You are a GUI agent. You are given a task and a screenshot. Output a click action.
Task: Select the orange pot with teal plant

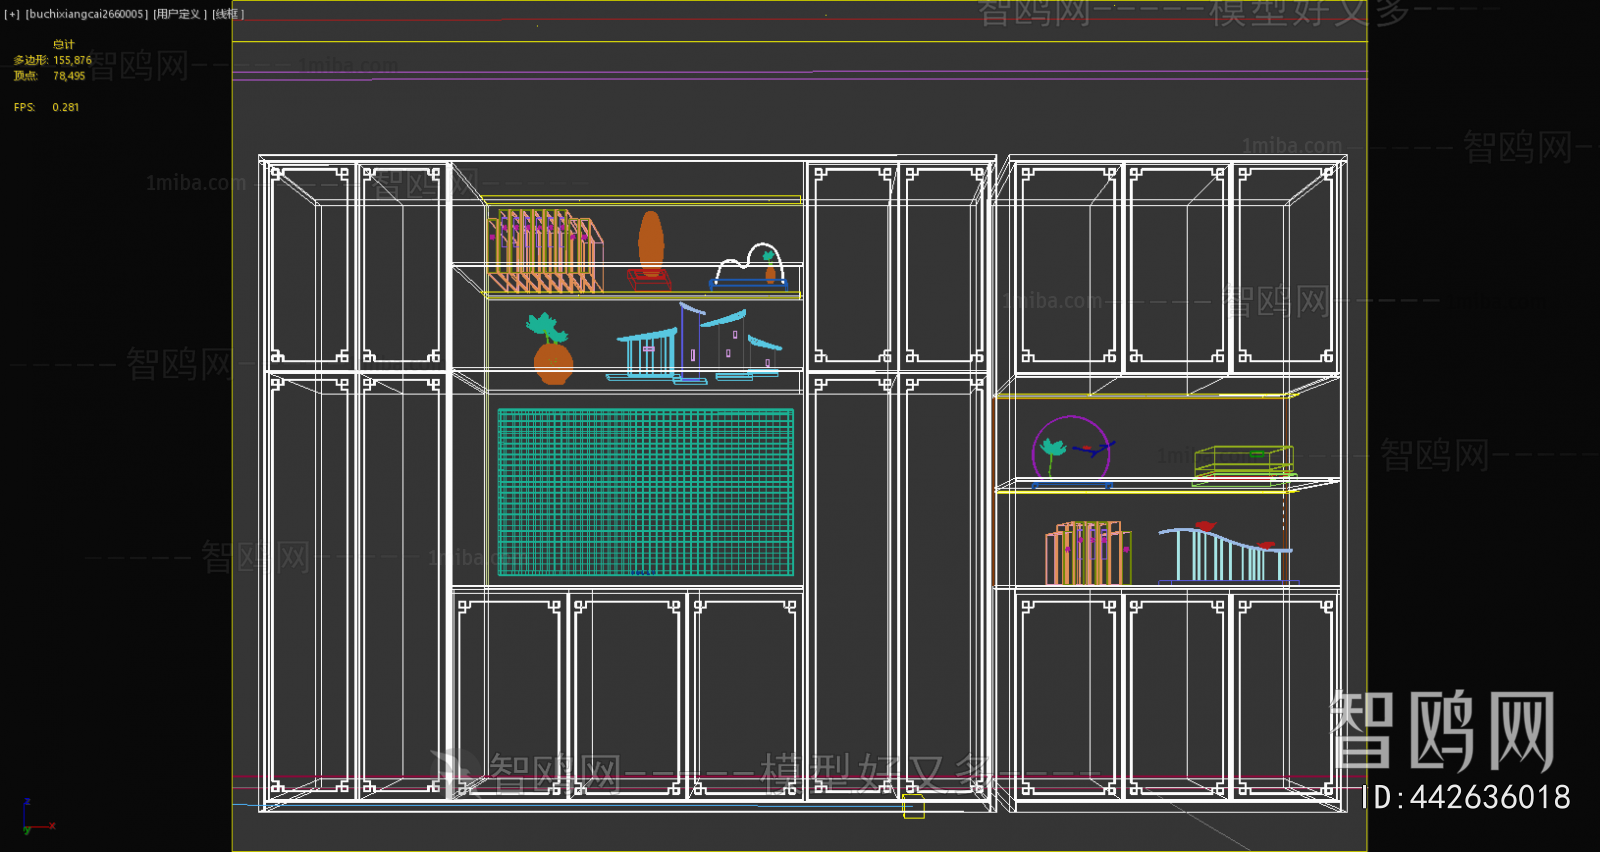(x=552, y=352)
